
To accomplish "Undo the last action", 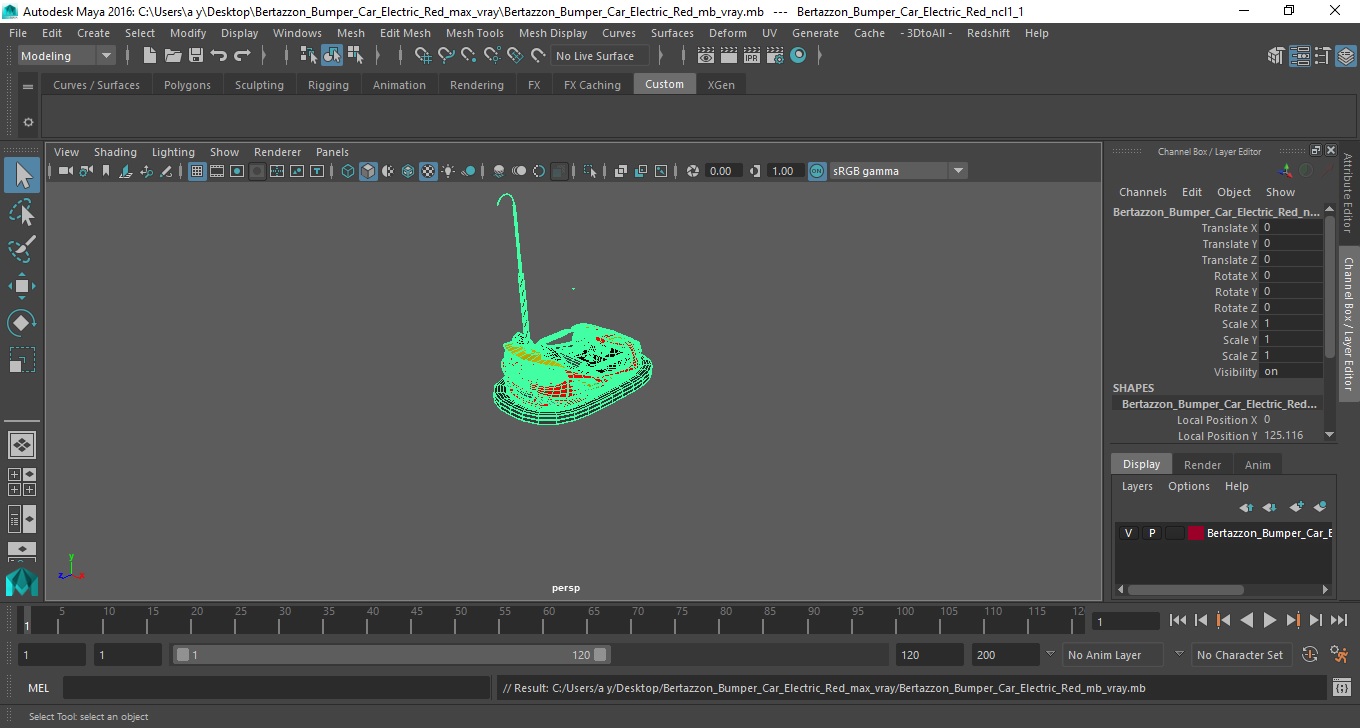I will [219, 56].
